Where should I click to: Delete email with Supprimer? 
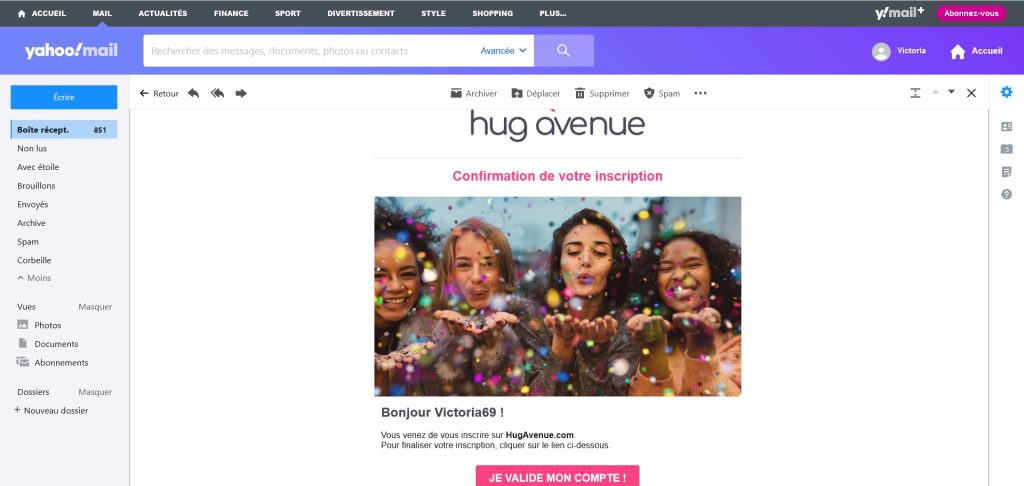(601, 93)
